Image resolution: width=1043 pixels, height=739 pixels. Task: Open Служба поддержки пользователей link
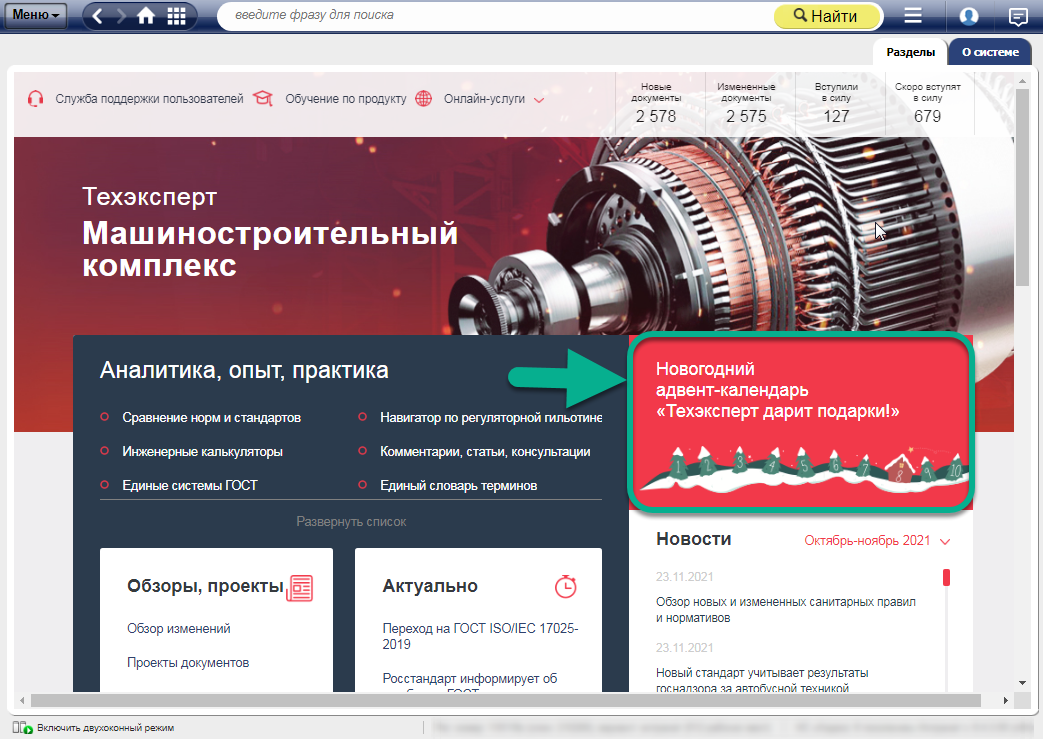(x=149, y=99)
